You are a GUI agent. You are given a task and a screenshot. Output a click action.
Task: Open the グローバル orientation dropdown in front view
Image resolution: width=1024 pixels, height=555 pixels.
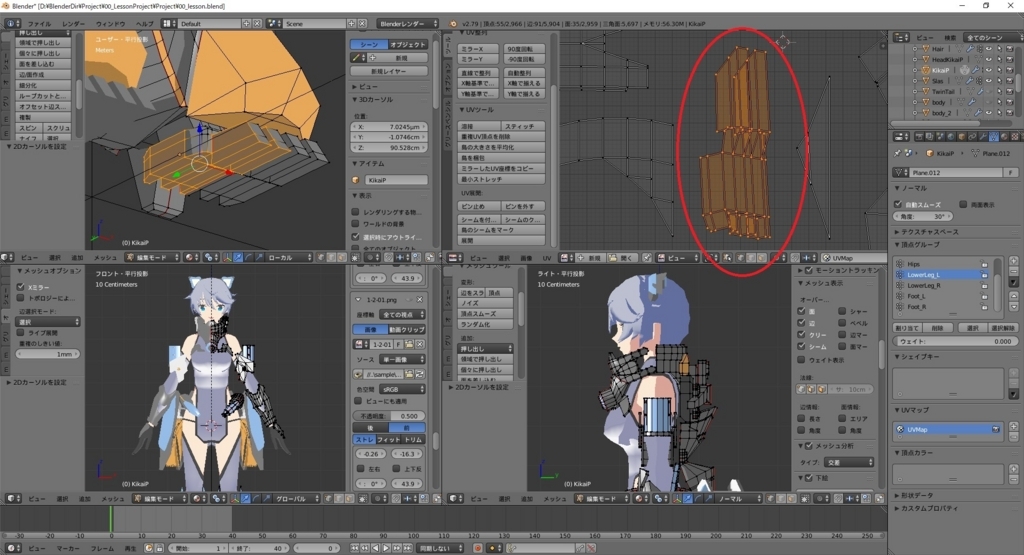click(x=295, y=499)
